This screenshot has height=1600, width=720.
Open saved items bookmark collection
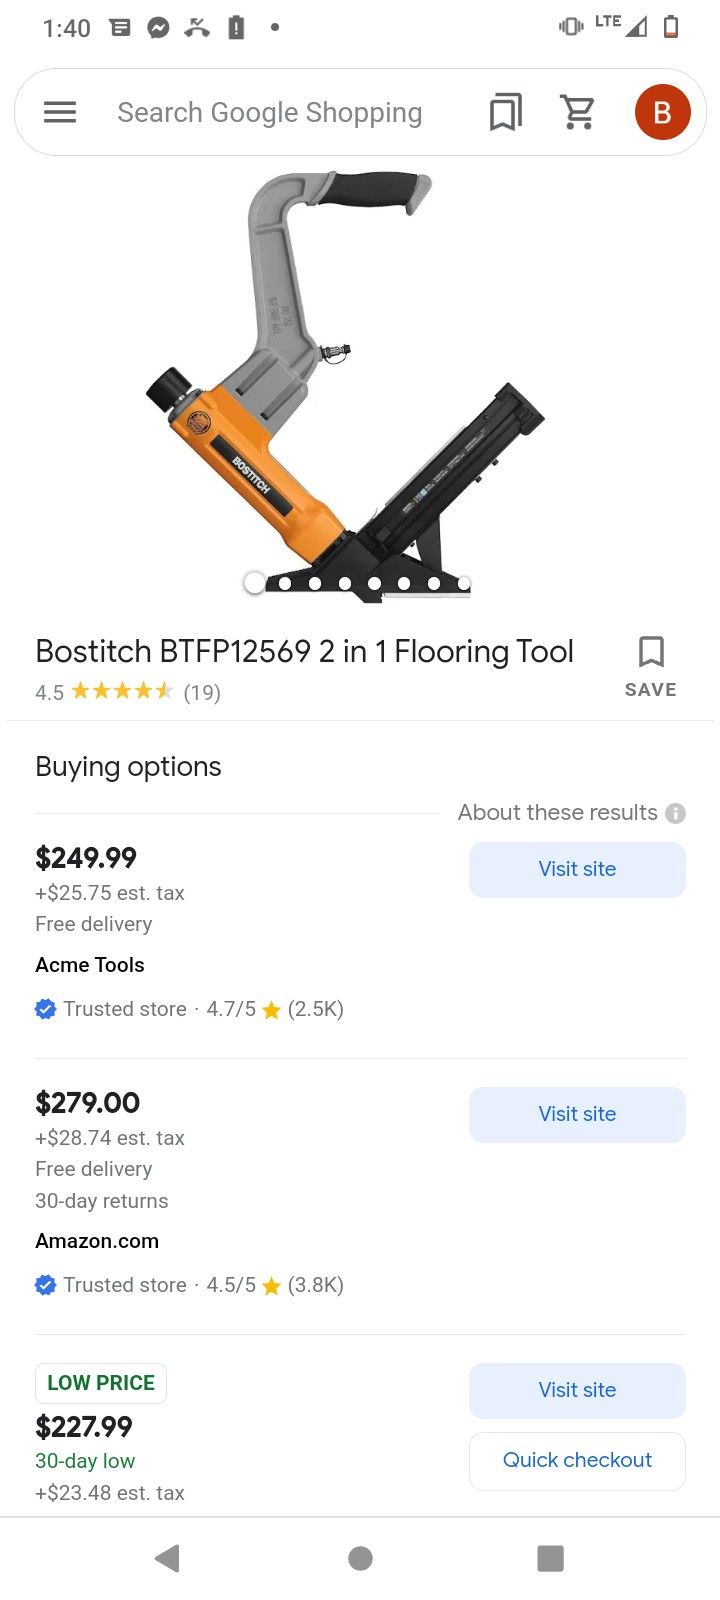coord(505,112)
